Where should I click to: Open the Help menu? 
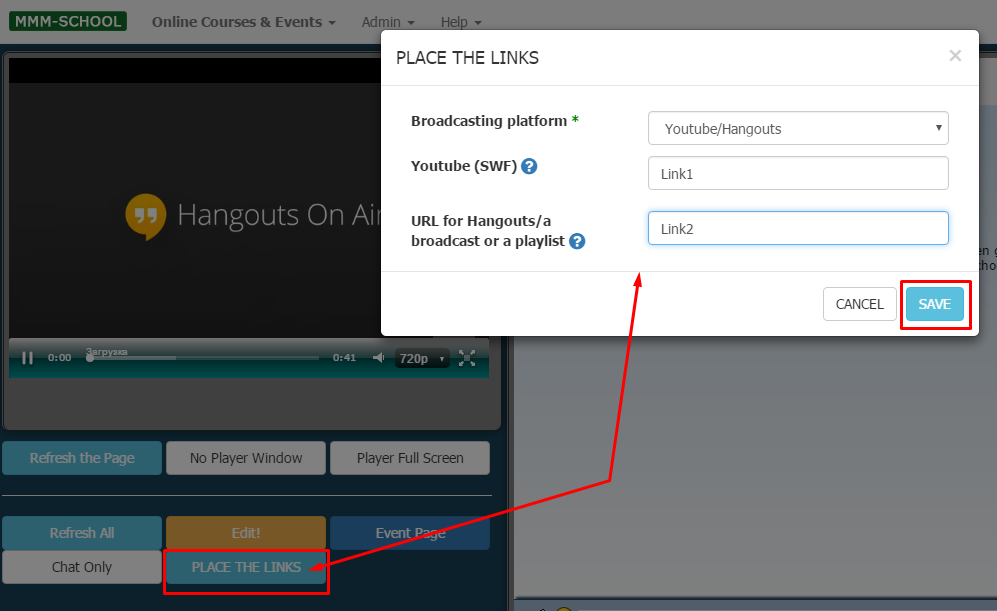pyautogui.click(x=461, y=22)
